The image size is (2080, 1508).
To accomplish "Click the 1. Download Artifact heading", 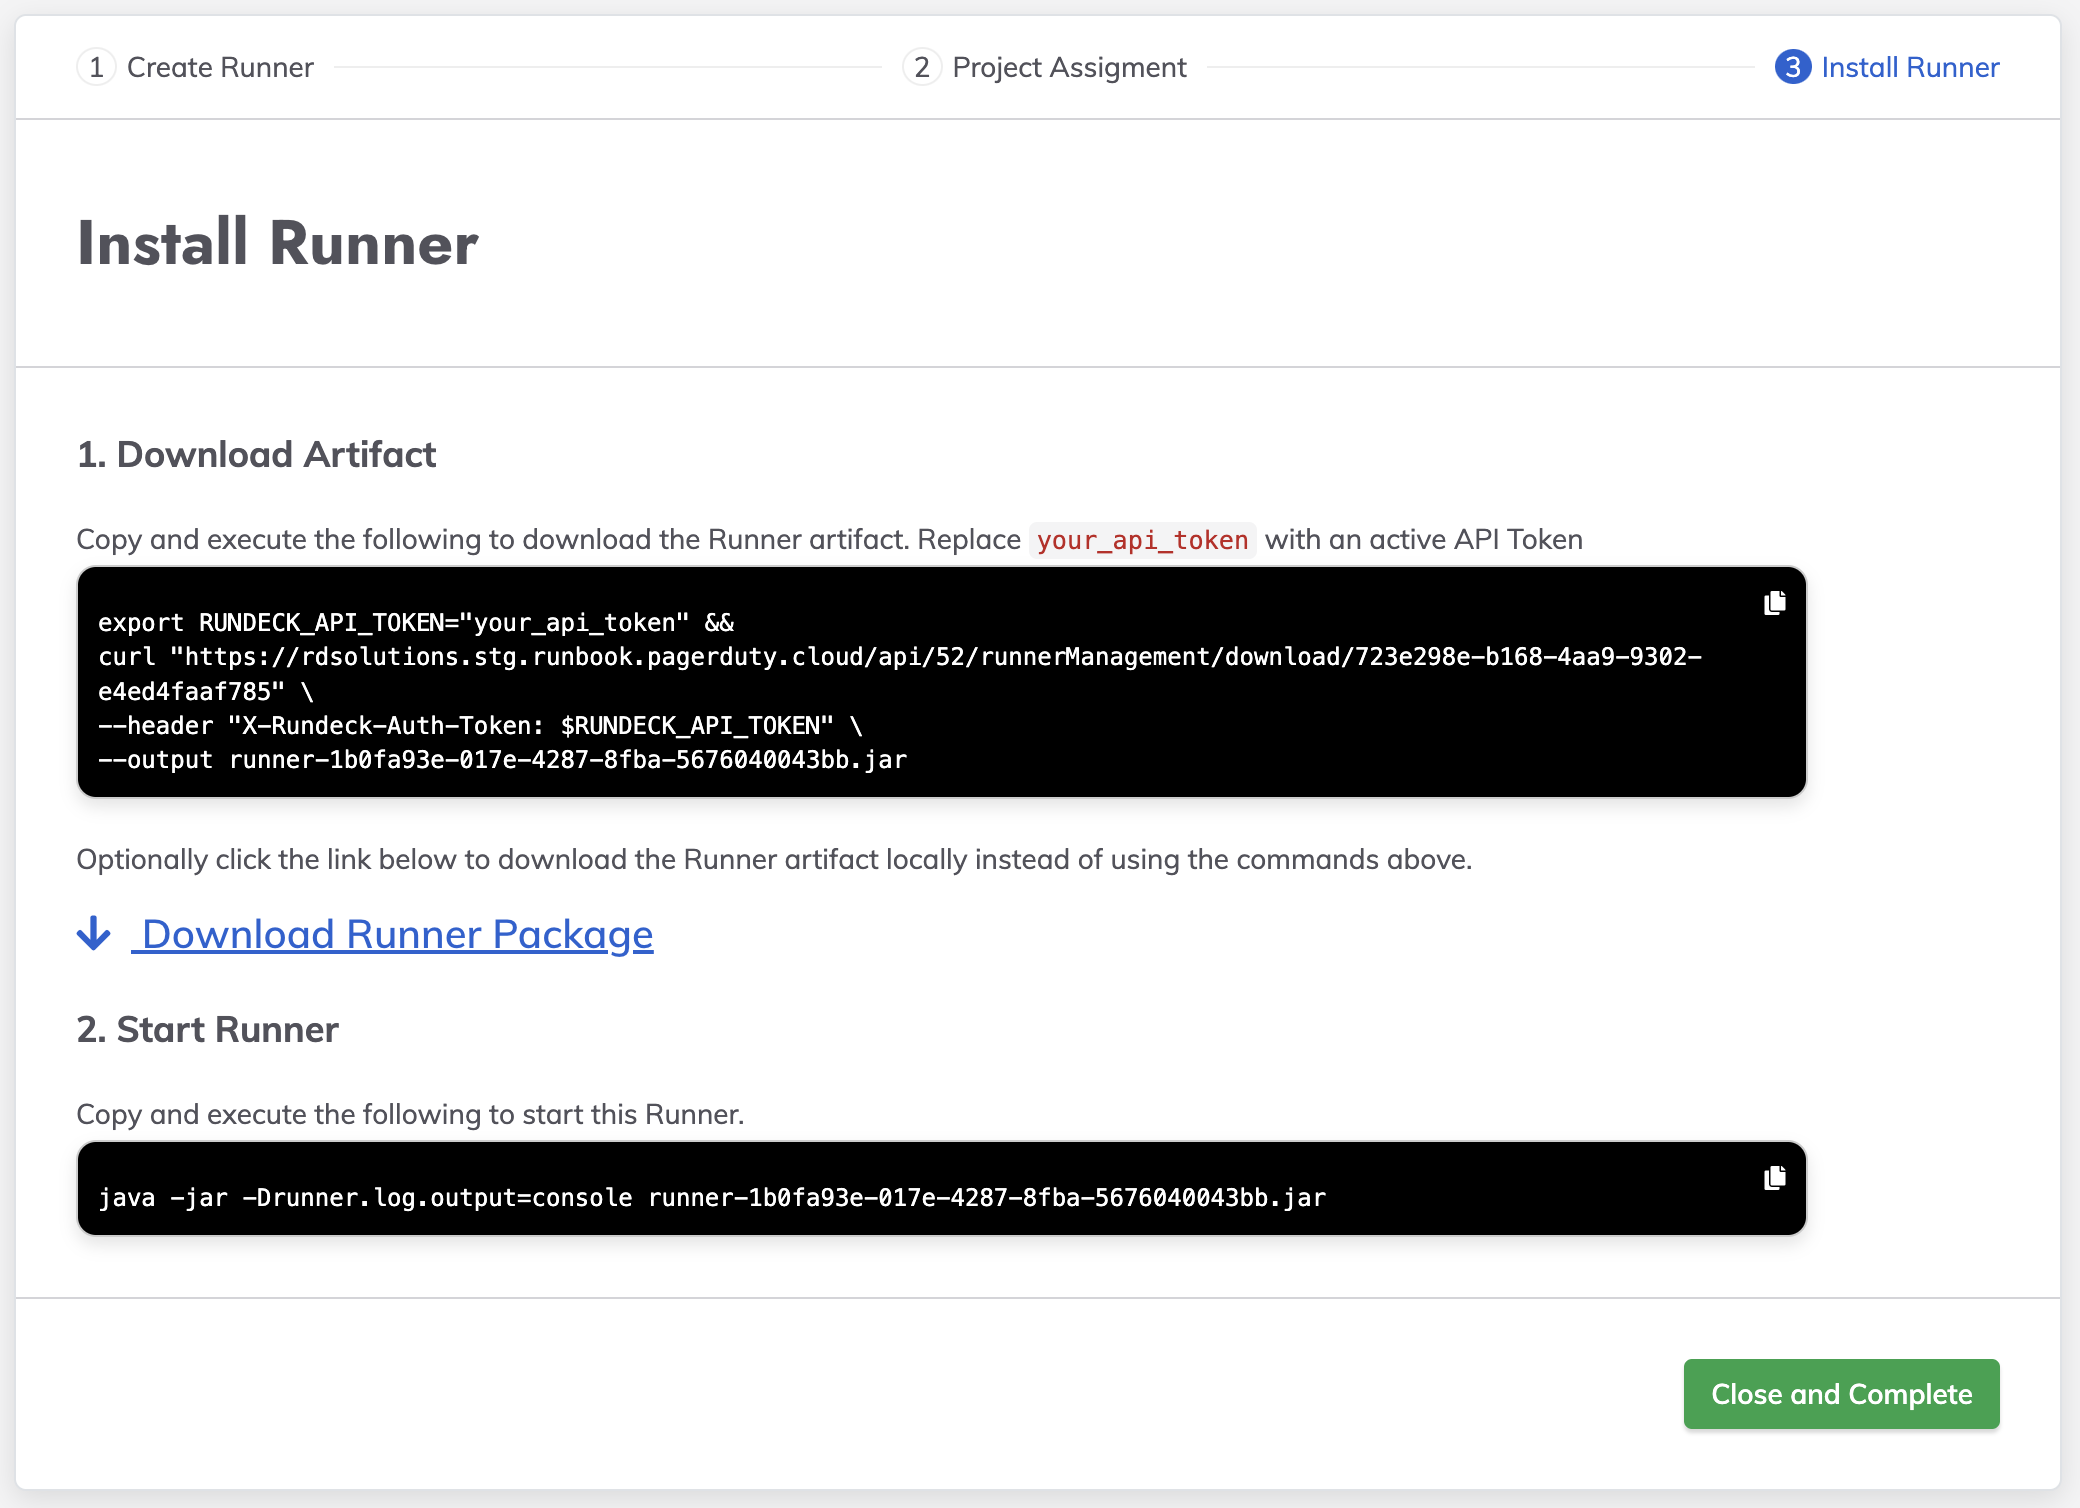I will (x=257, y=455).
